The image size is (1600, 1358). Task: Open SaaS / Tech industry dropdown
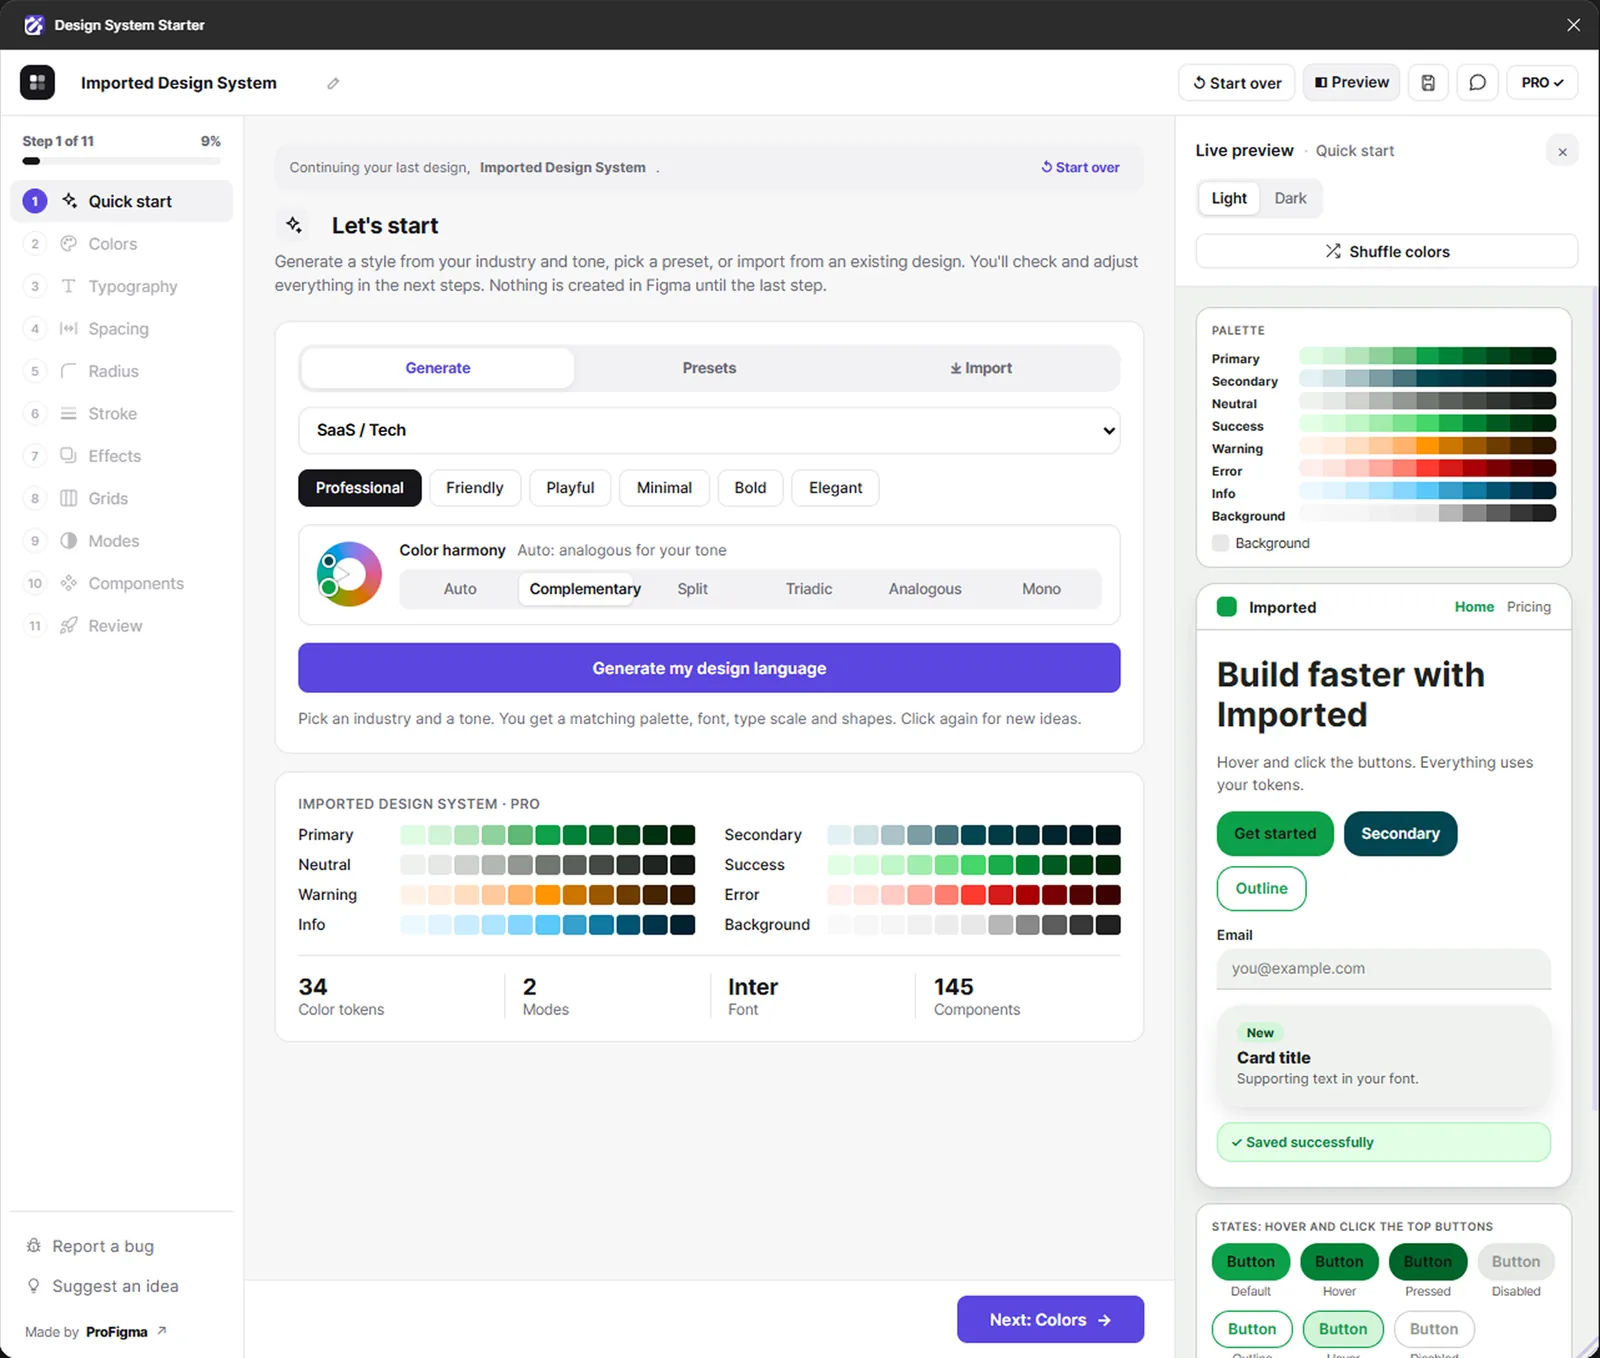pyautogui.click(x=709, y=430)
